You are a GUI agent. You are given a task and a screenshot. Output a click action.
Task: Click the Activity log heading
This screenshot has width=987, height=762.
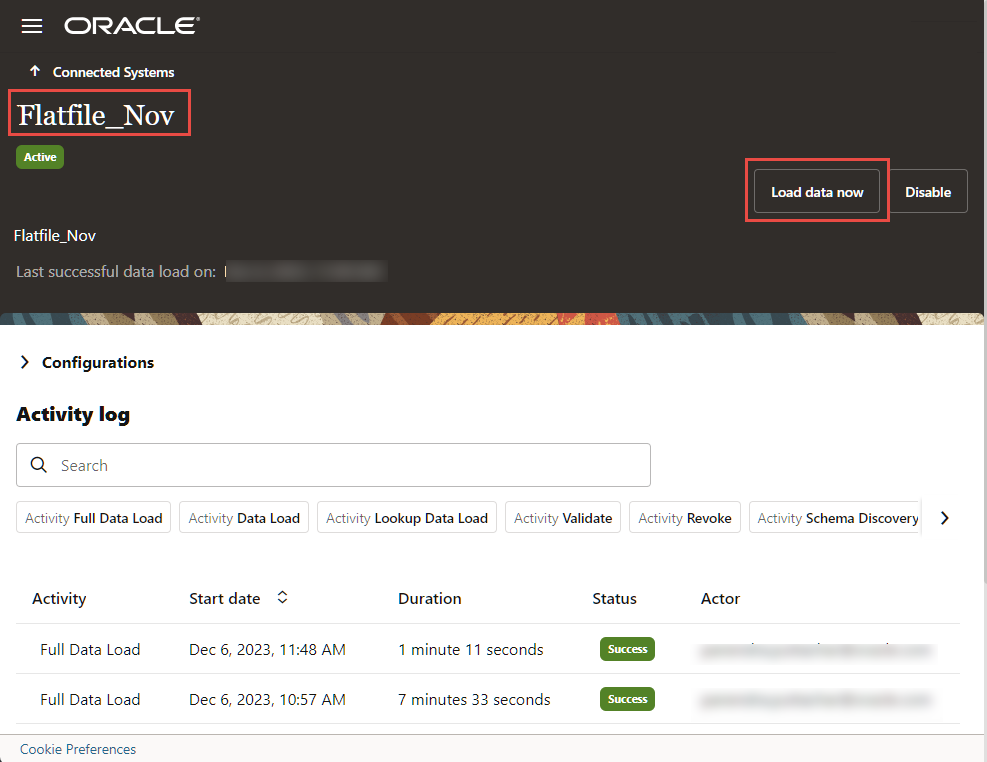click(x=73, y=414)
